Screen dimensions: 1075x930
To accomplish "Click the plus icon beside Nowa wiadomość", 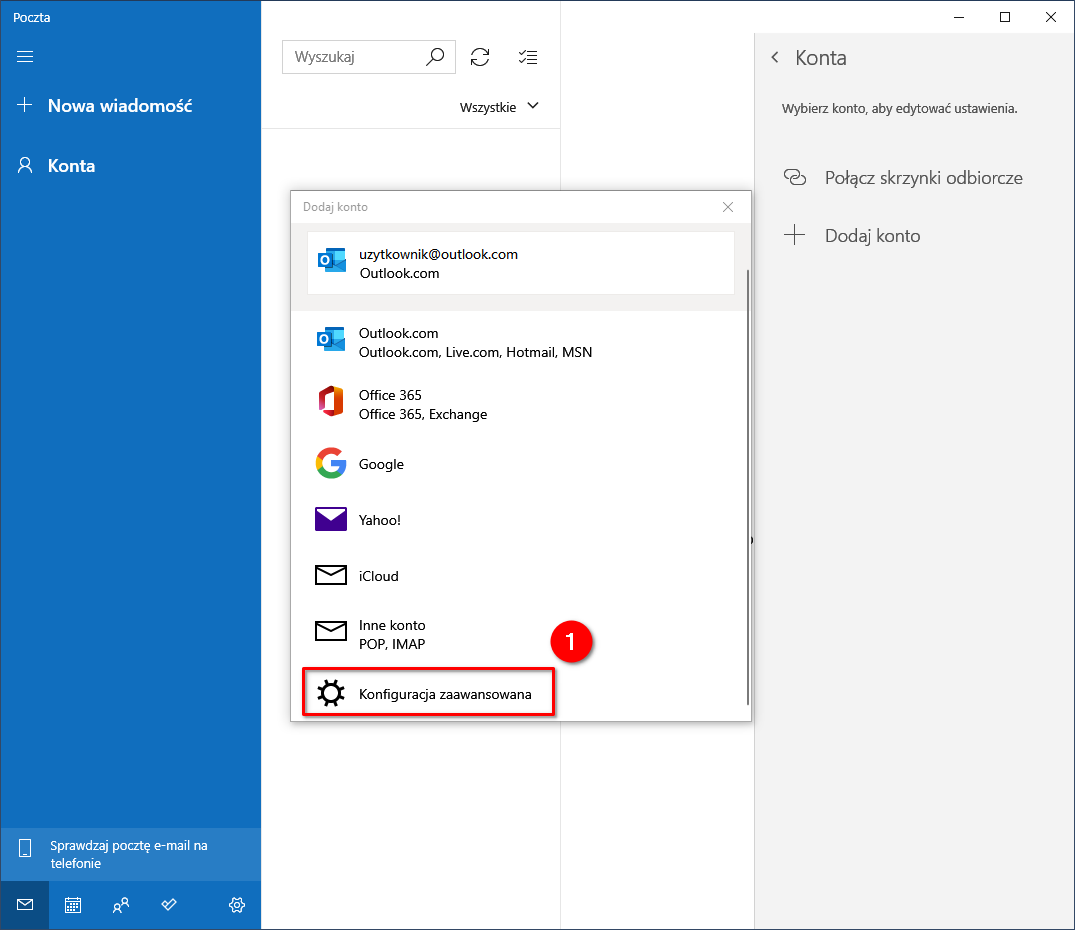I will [x=25, y=105].
